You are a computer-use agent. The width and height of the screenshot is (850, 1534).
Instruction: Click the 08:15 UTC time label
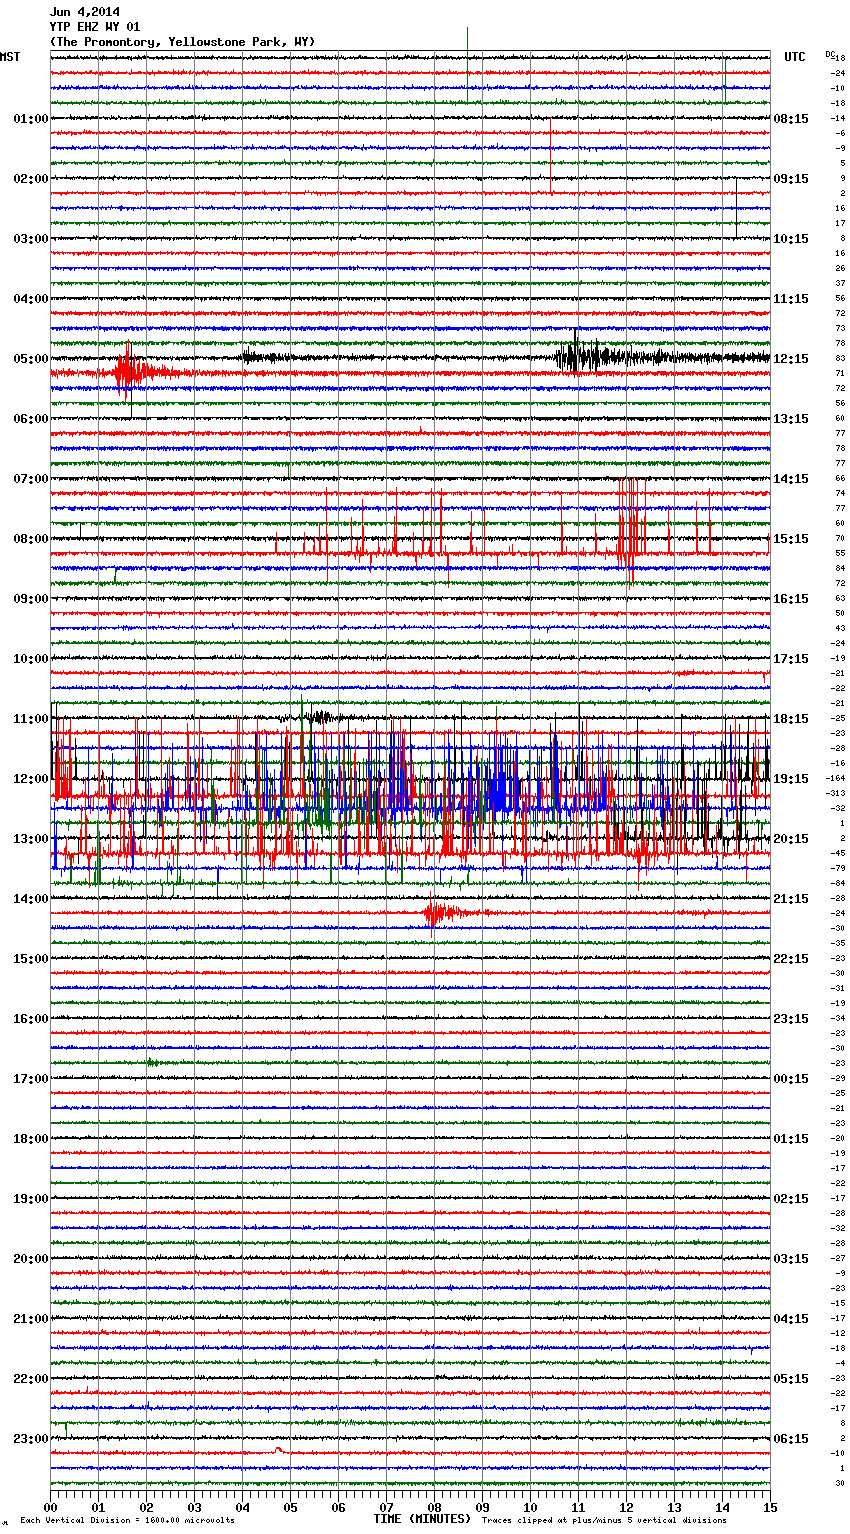click(x=791, y=119)
